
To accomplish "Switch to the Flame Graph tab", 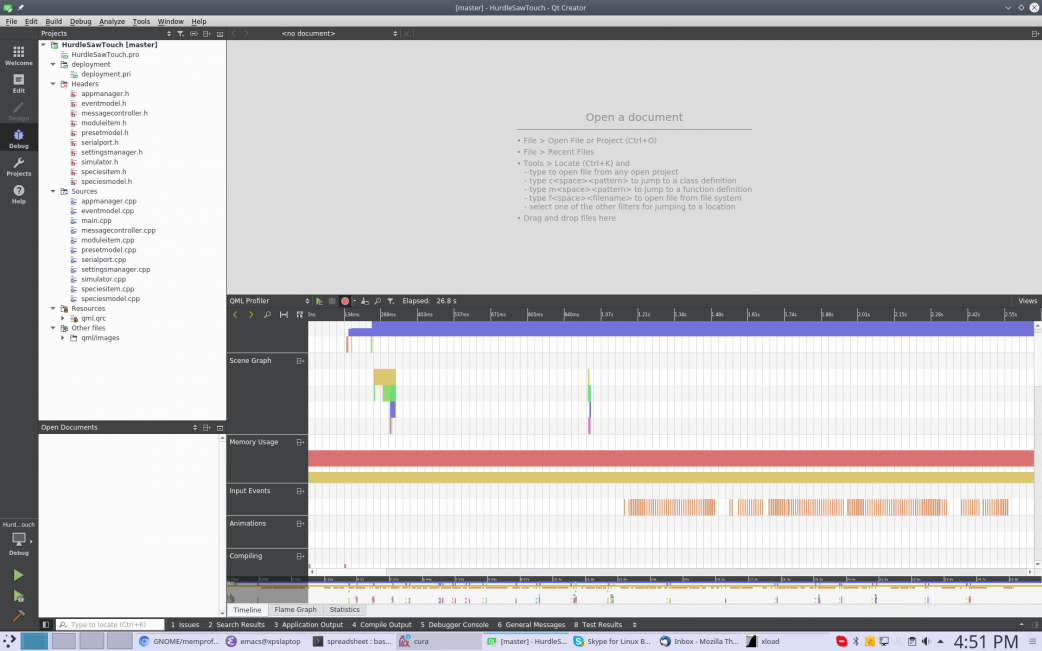I will [x=295, y=609].
